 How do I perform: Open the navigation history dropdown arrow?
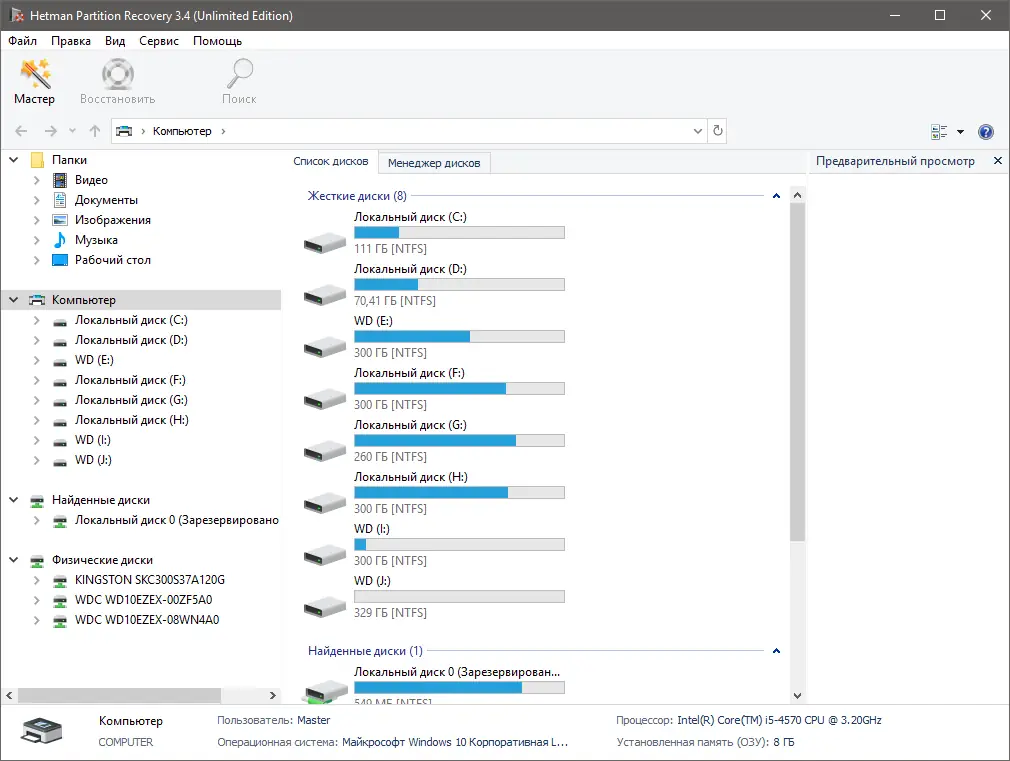[x=72, y=131]
